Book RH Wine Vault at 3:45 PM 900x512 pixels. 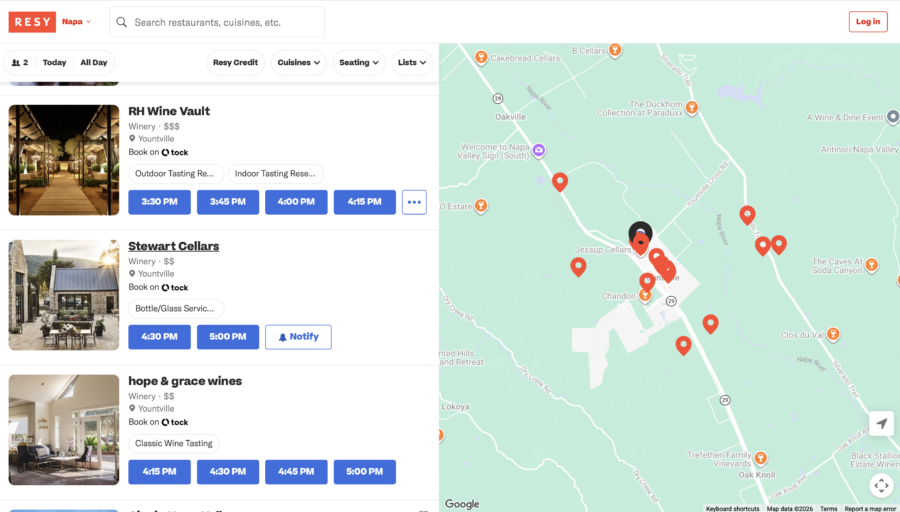228,202
